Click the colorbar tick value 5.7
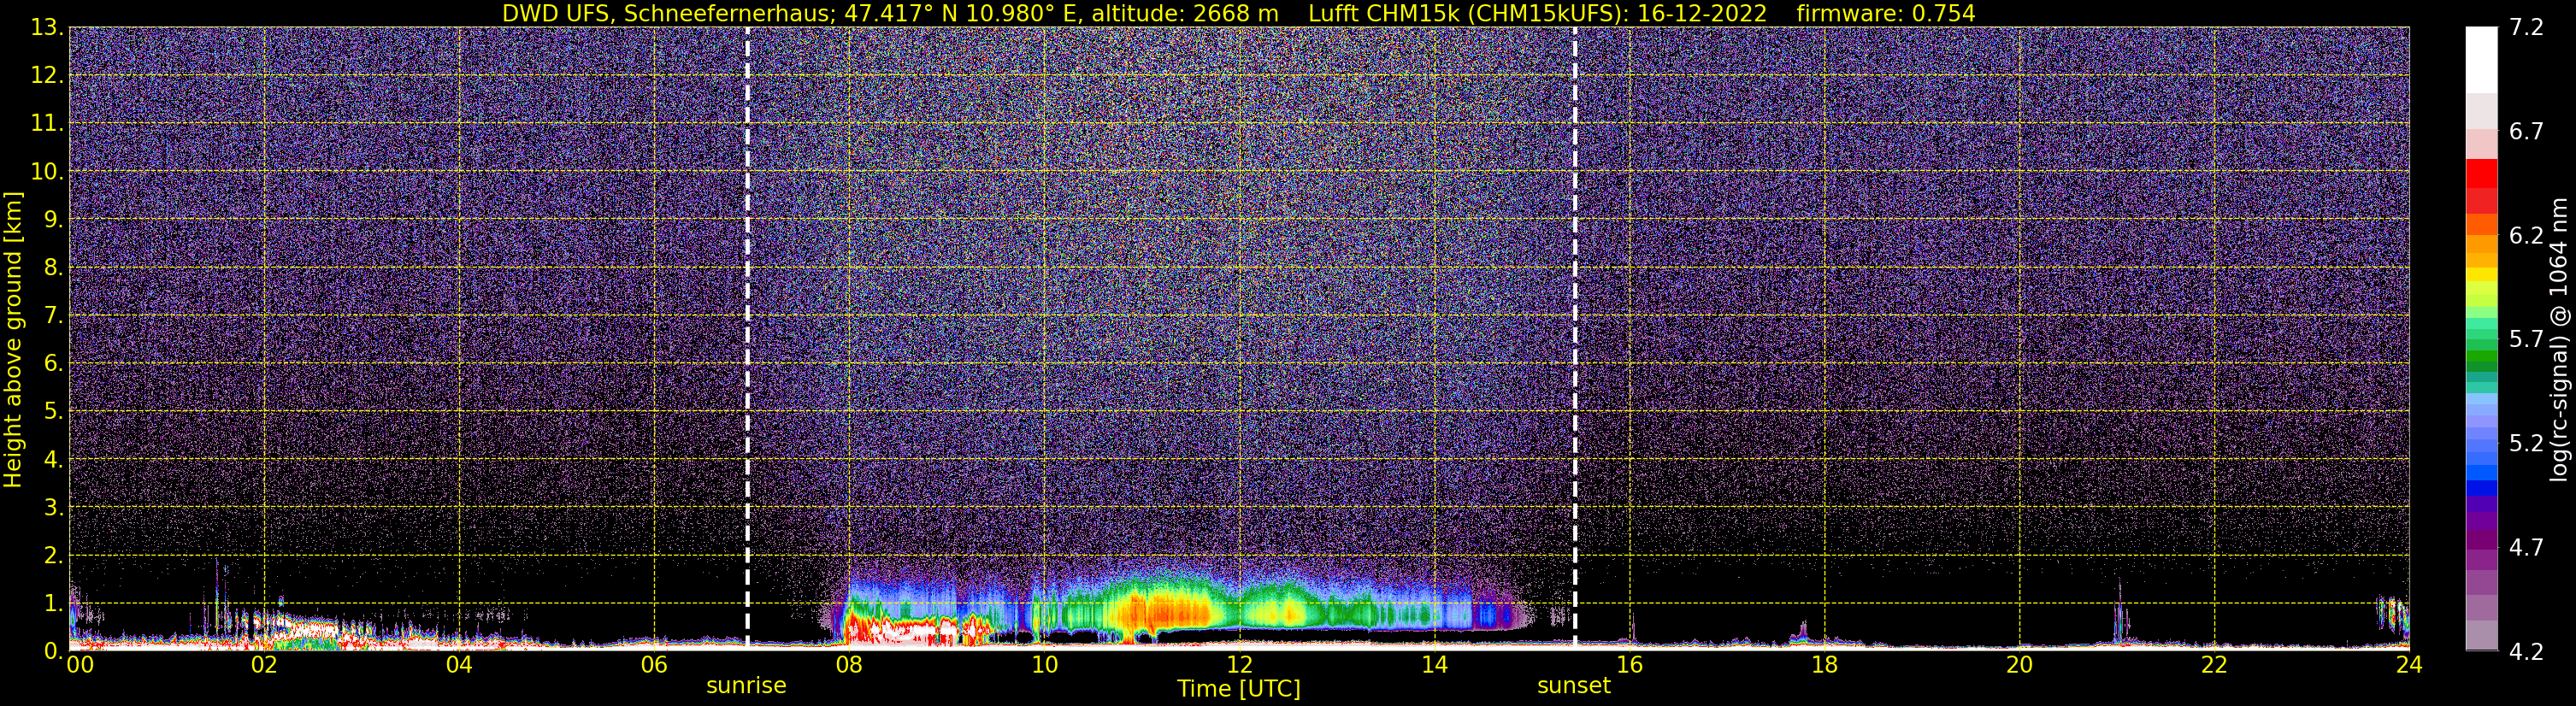2576x706 pixels. (x=2526, y=339)
